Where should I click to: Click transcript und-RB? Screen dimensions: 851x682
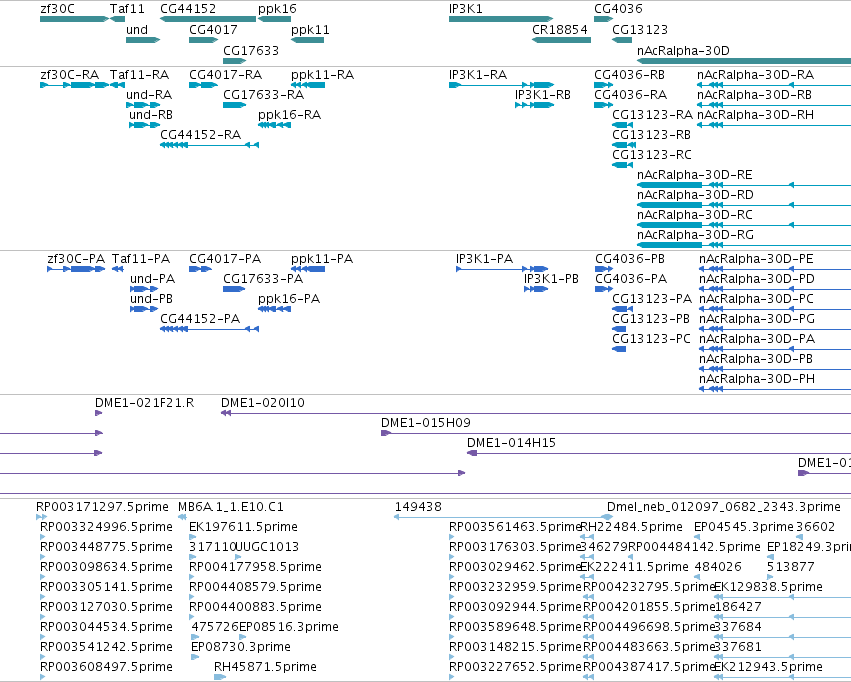coord(144,125)
